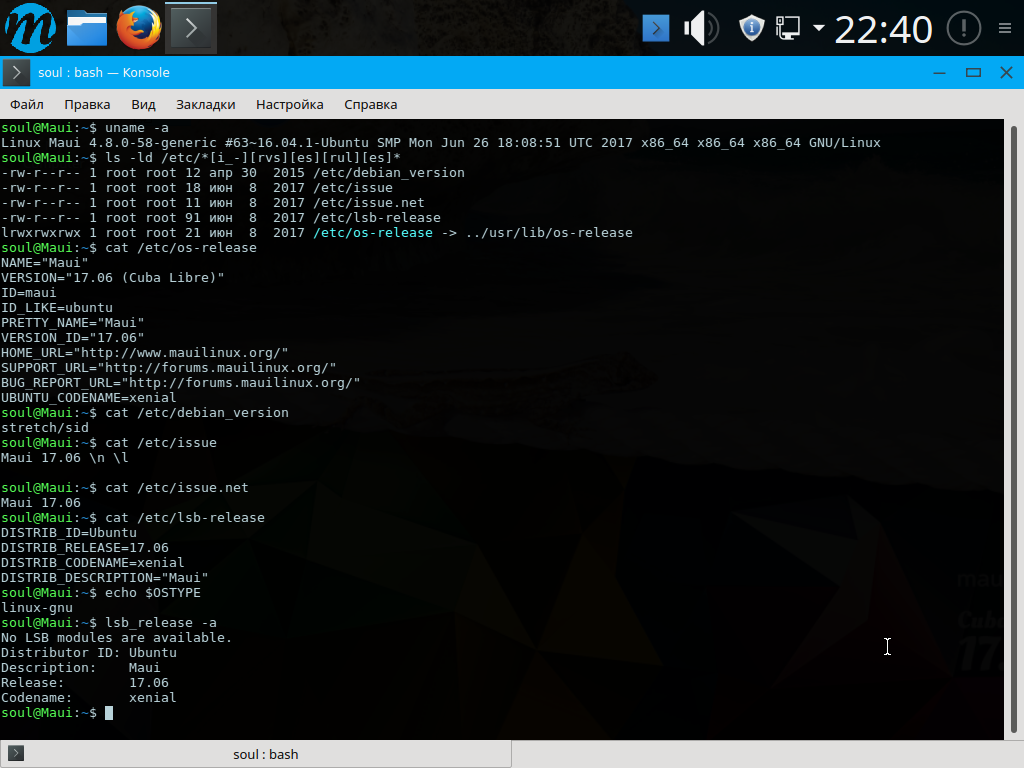
Task: Click the 'uname -a' command text
Action: pyautogui.click(x=137, y=127)
